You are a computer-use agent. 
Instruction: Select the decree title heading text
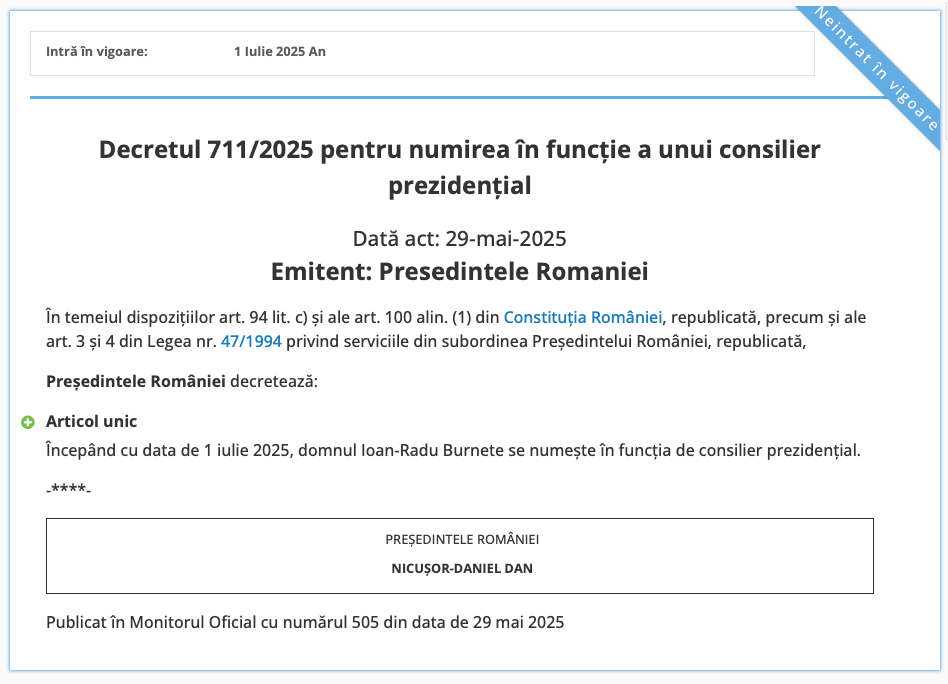tap(459, 168)
